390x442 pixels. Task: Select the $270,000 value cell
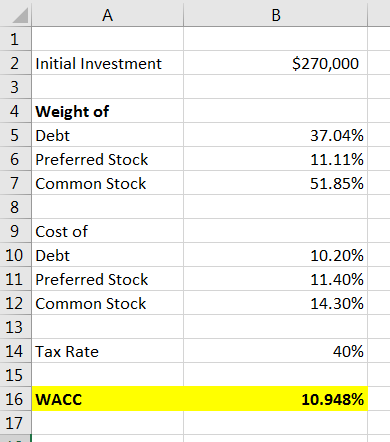[275, 63]
